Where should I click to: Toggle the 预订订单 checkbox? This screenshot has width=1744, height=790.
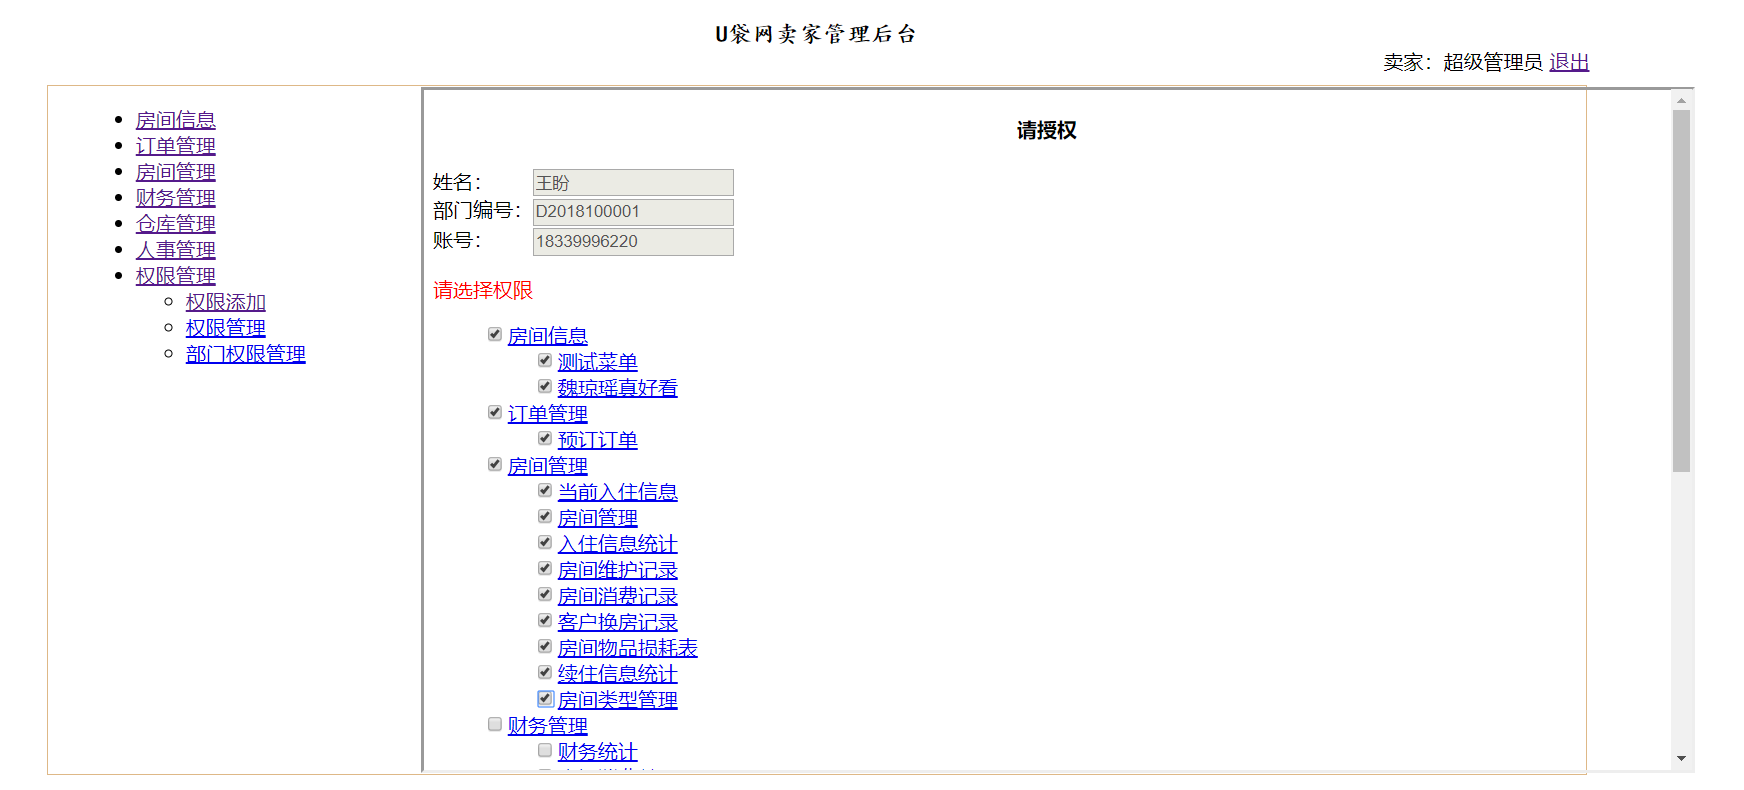(x=544, y=438)
